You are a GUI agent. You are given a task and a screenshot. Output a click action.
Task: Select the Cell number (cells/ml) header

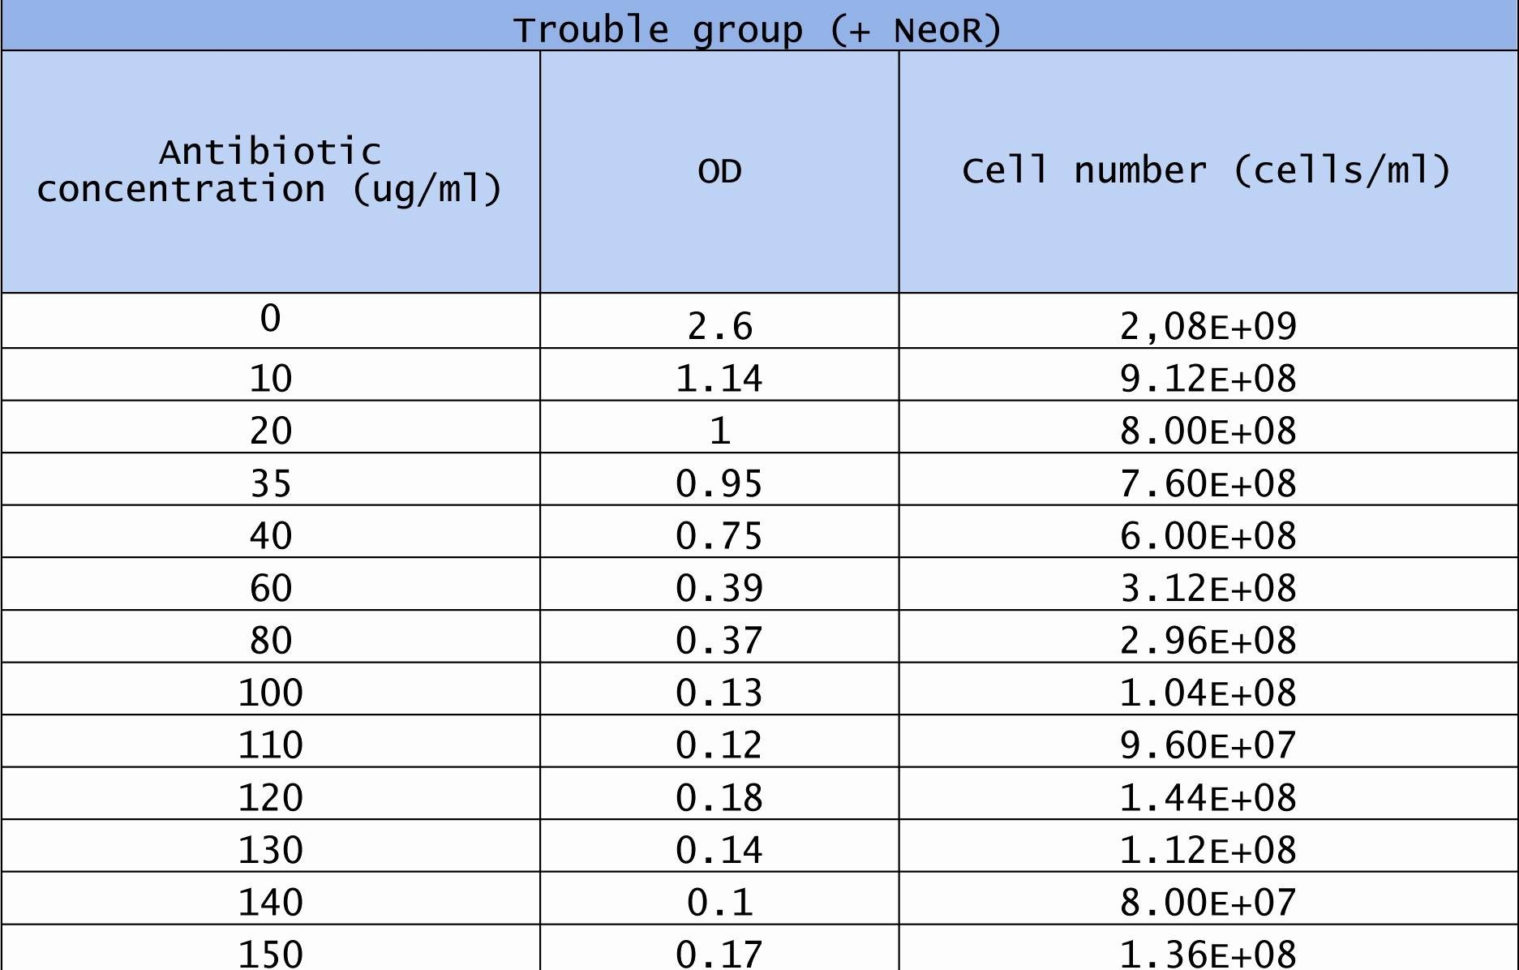click(x=1207, y=171)
